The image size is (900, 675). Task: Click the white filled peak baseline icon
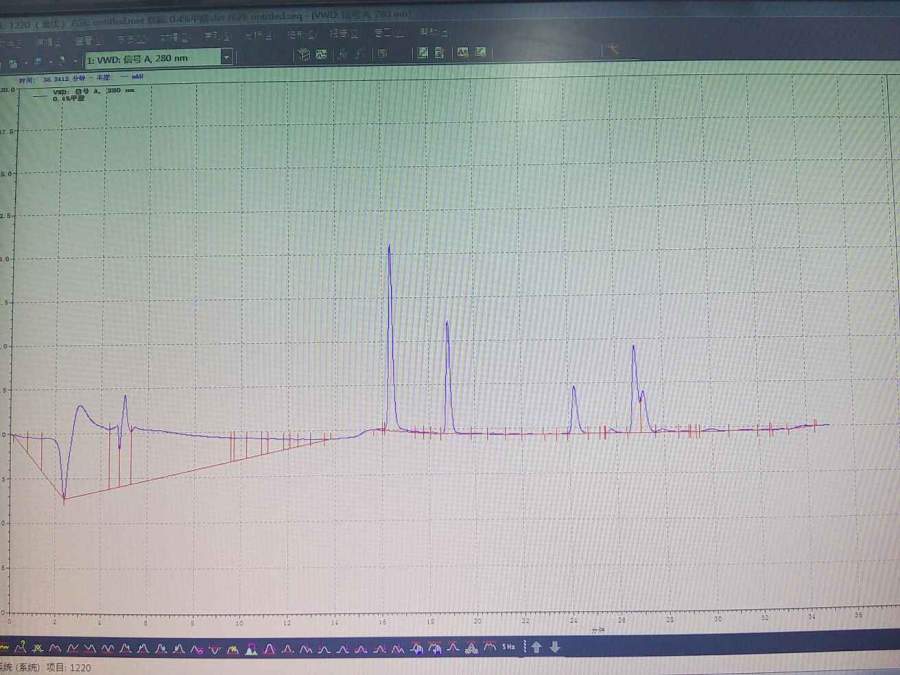251,649
